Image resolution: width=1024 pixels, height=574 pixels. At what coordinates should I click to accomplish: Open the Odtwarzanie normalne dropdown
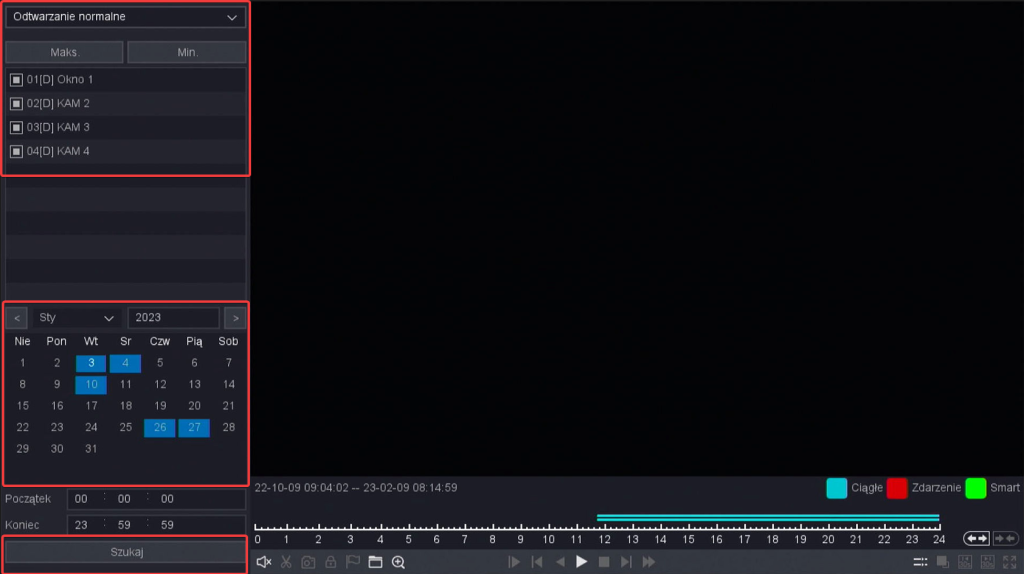coord(126,17)
